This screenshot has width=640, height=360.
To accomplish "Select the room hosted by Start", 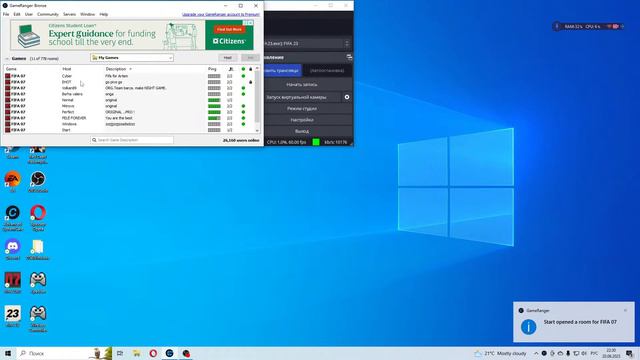I will click(129, 130).
